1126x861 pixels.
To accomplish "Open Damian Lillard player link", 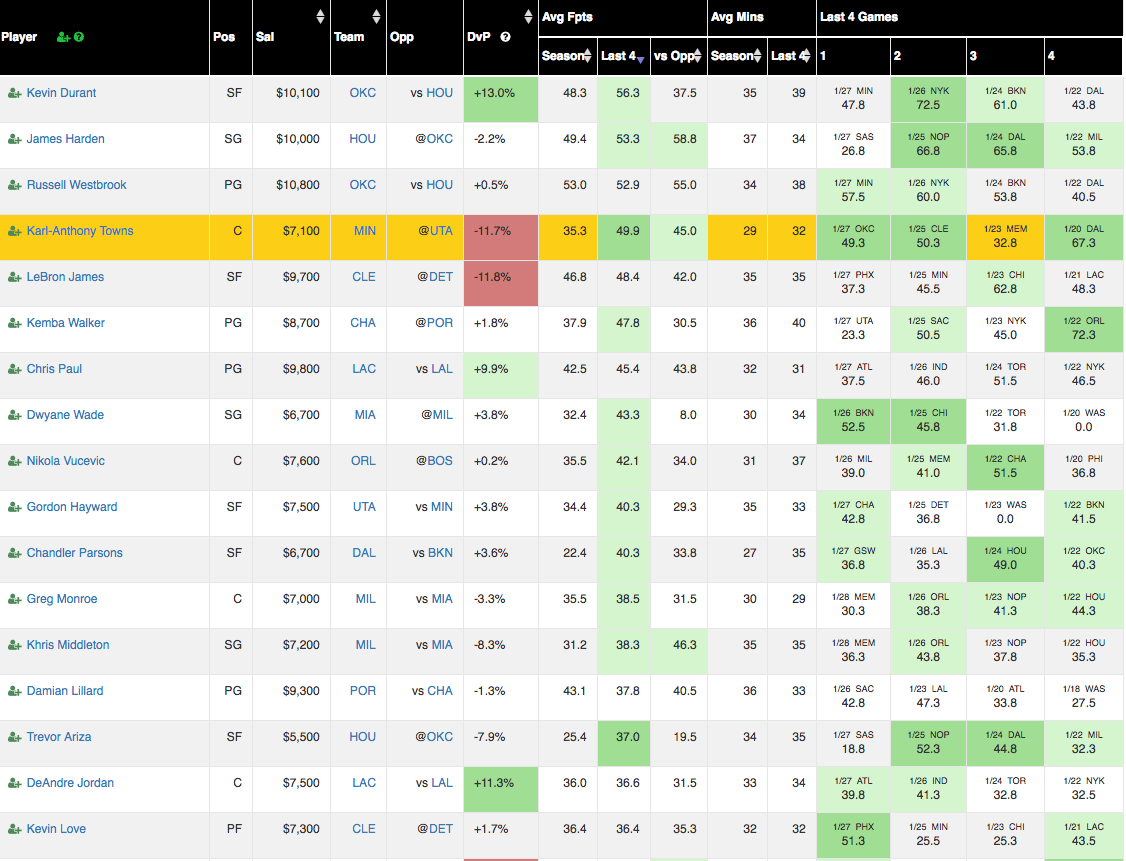I will (65, 691).
